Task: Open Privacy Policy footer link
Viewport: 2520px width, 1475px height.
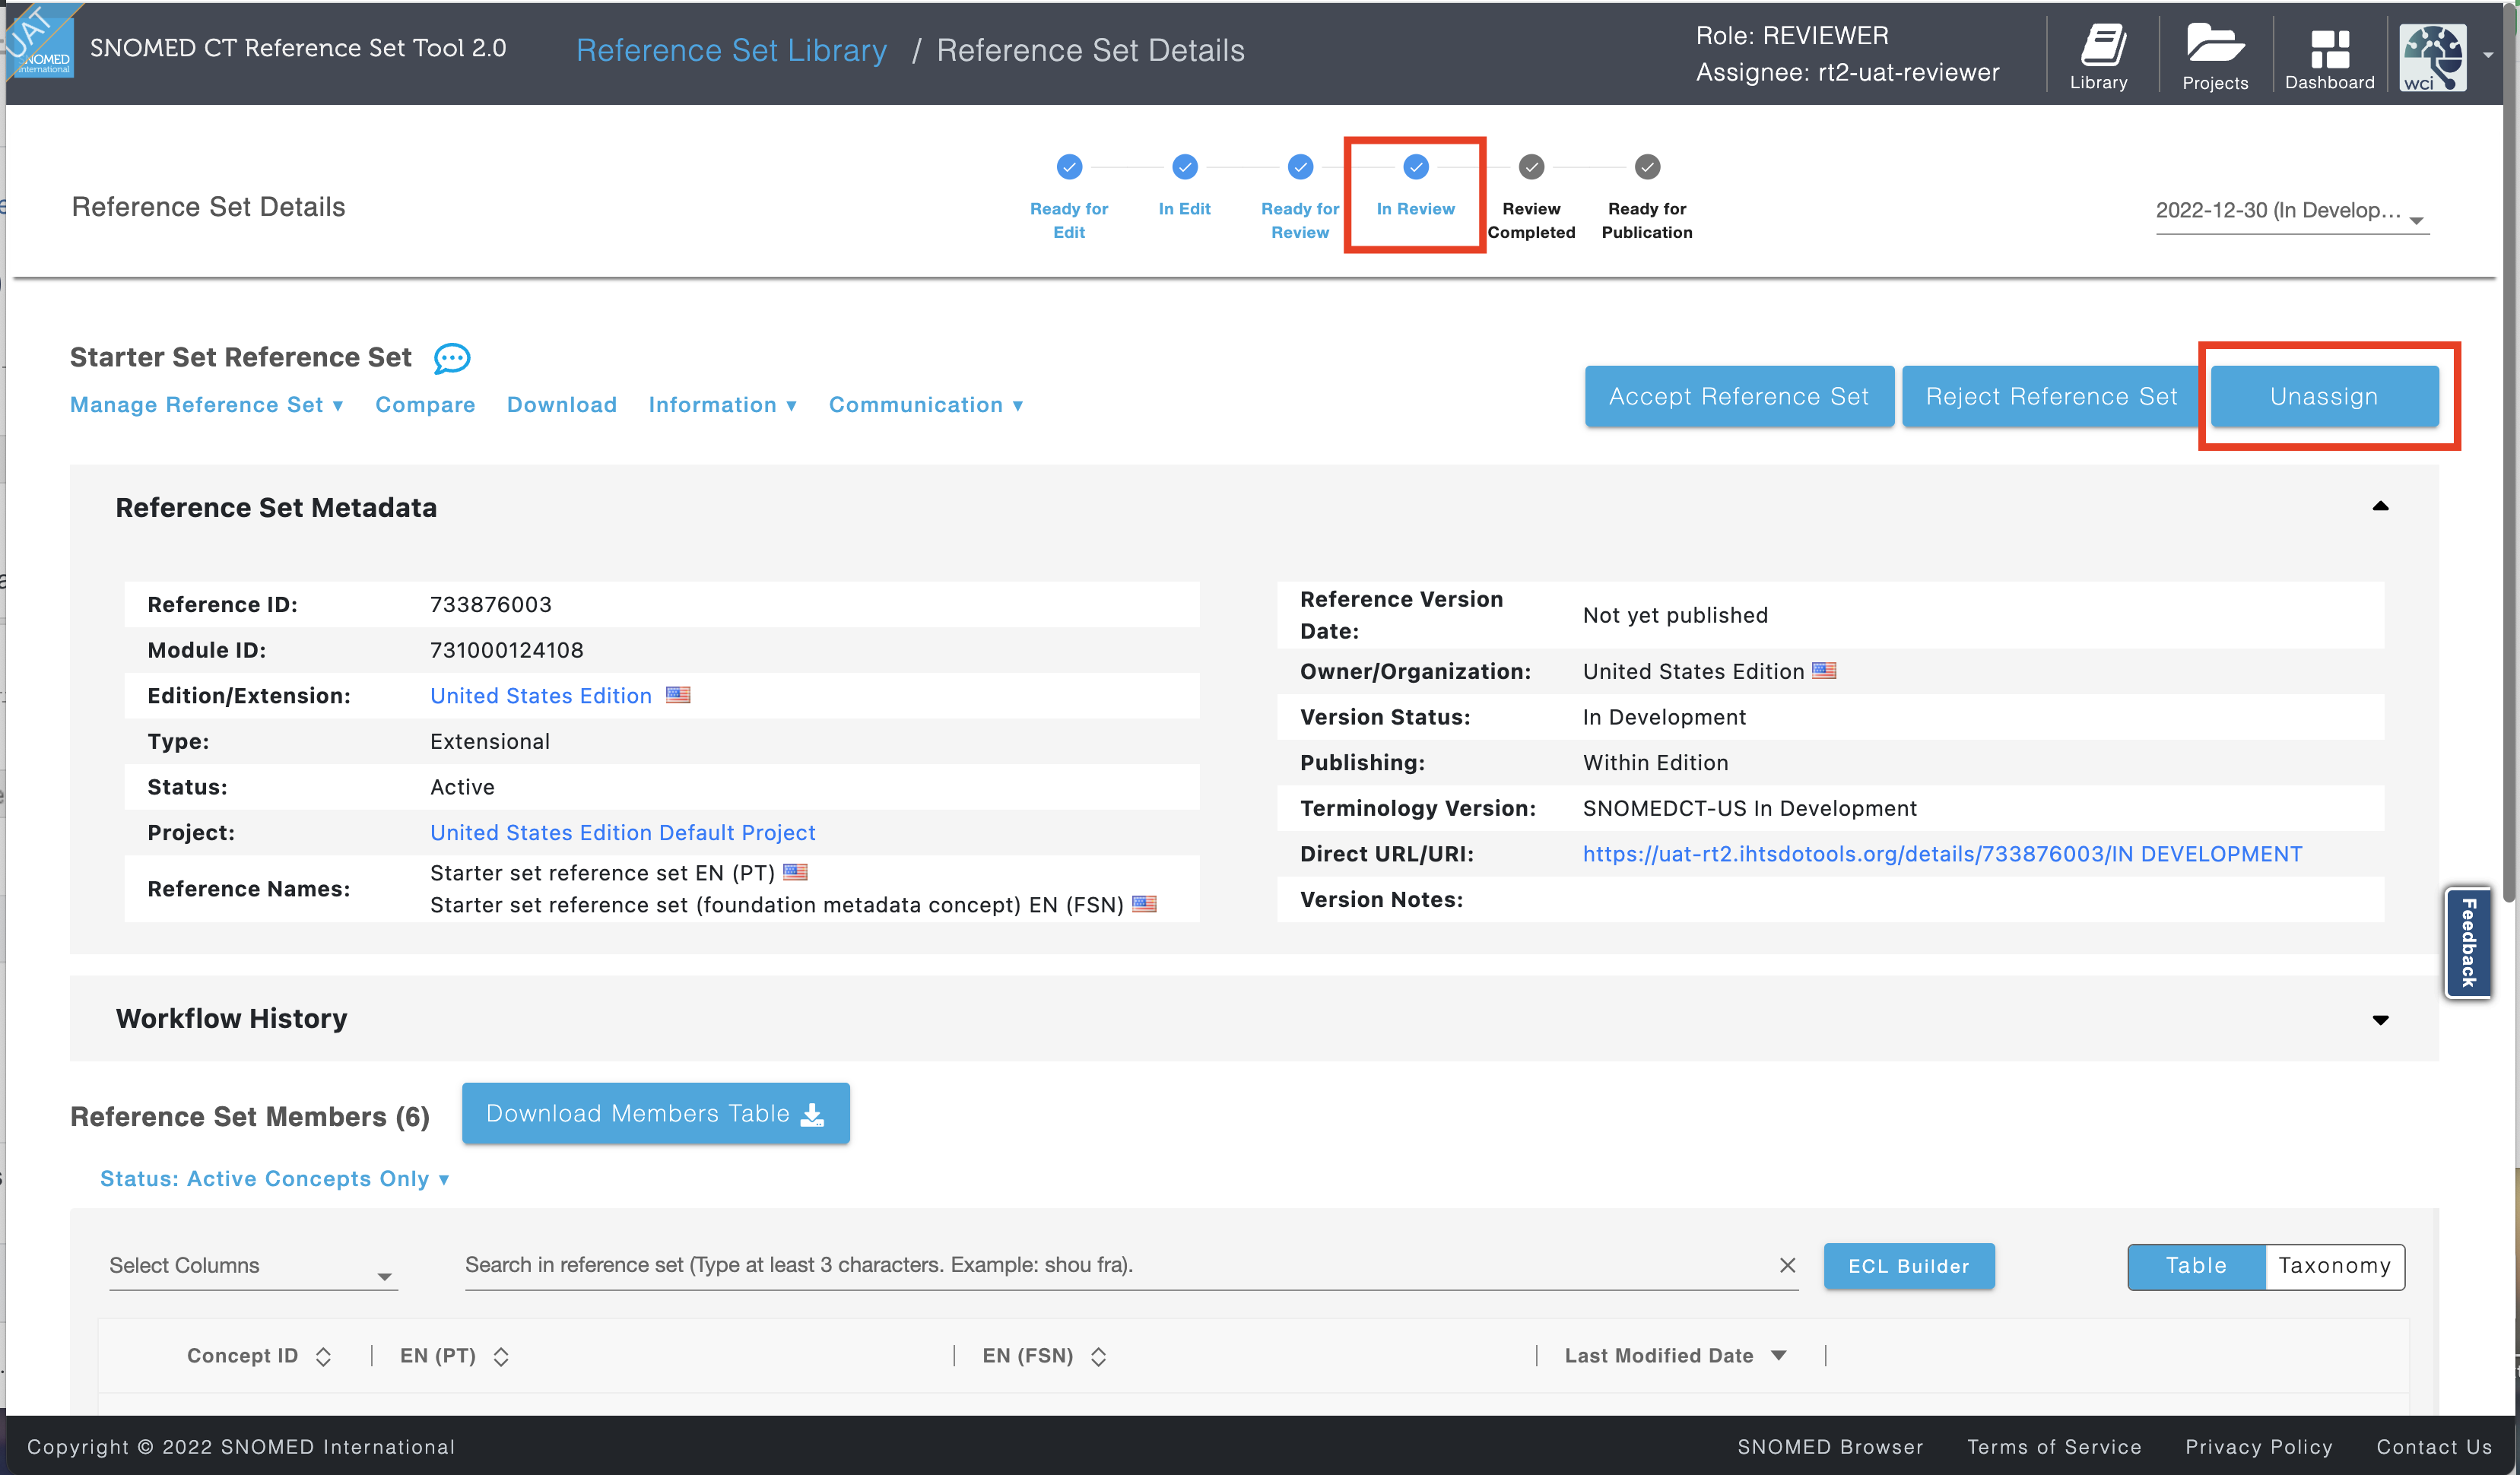Action: [2259, 1447]
